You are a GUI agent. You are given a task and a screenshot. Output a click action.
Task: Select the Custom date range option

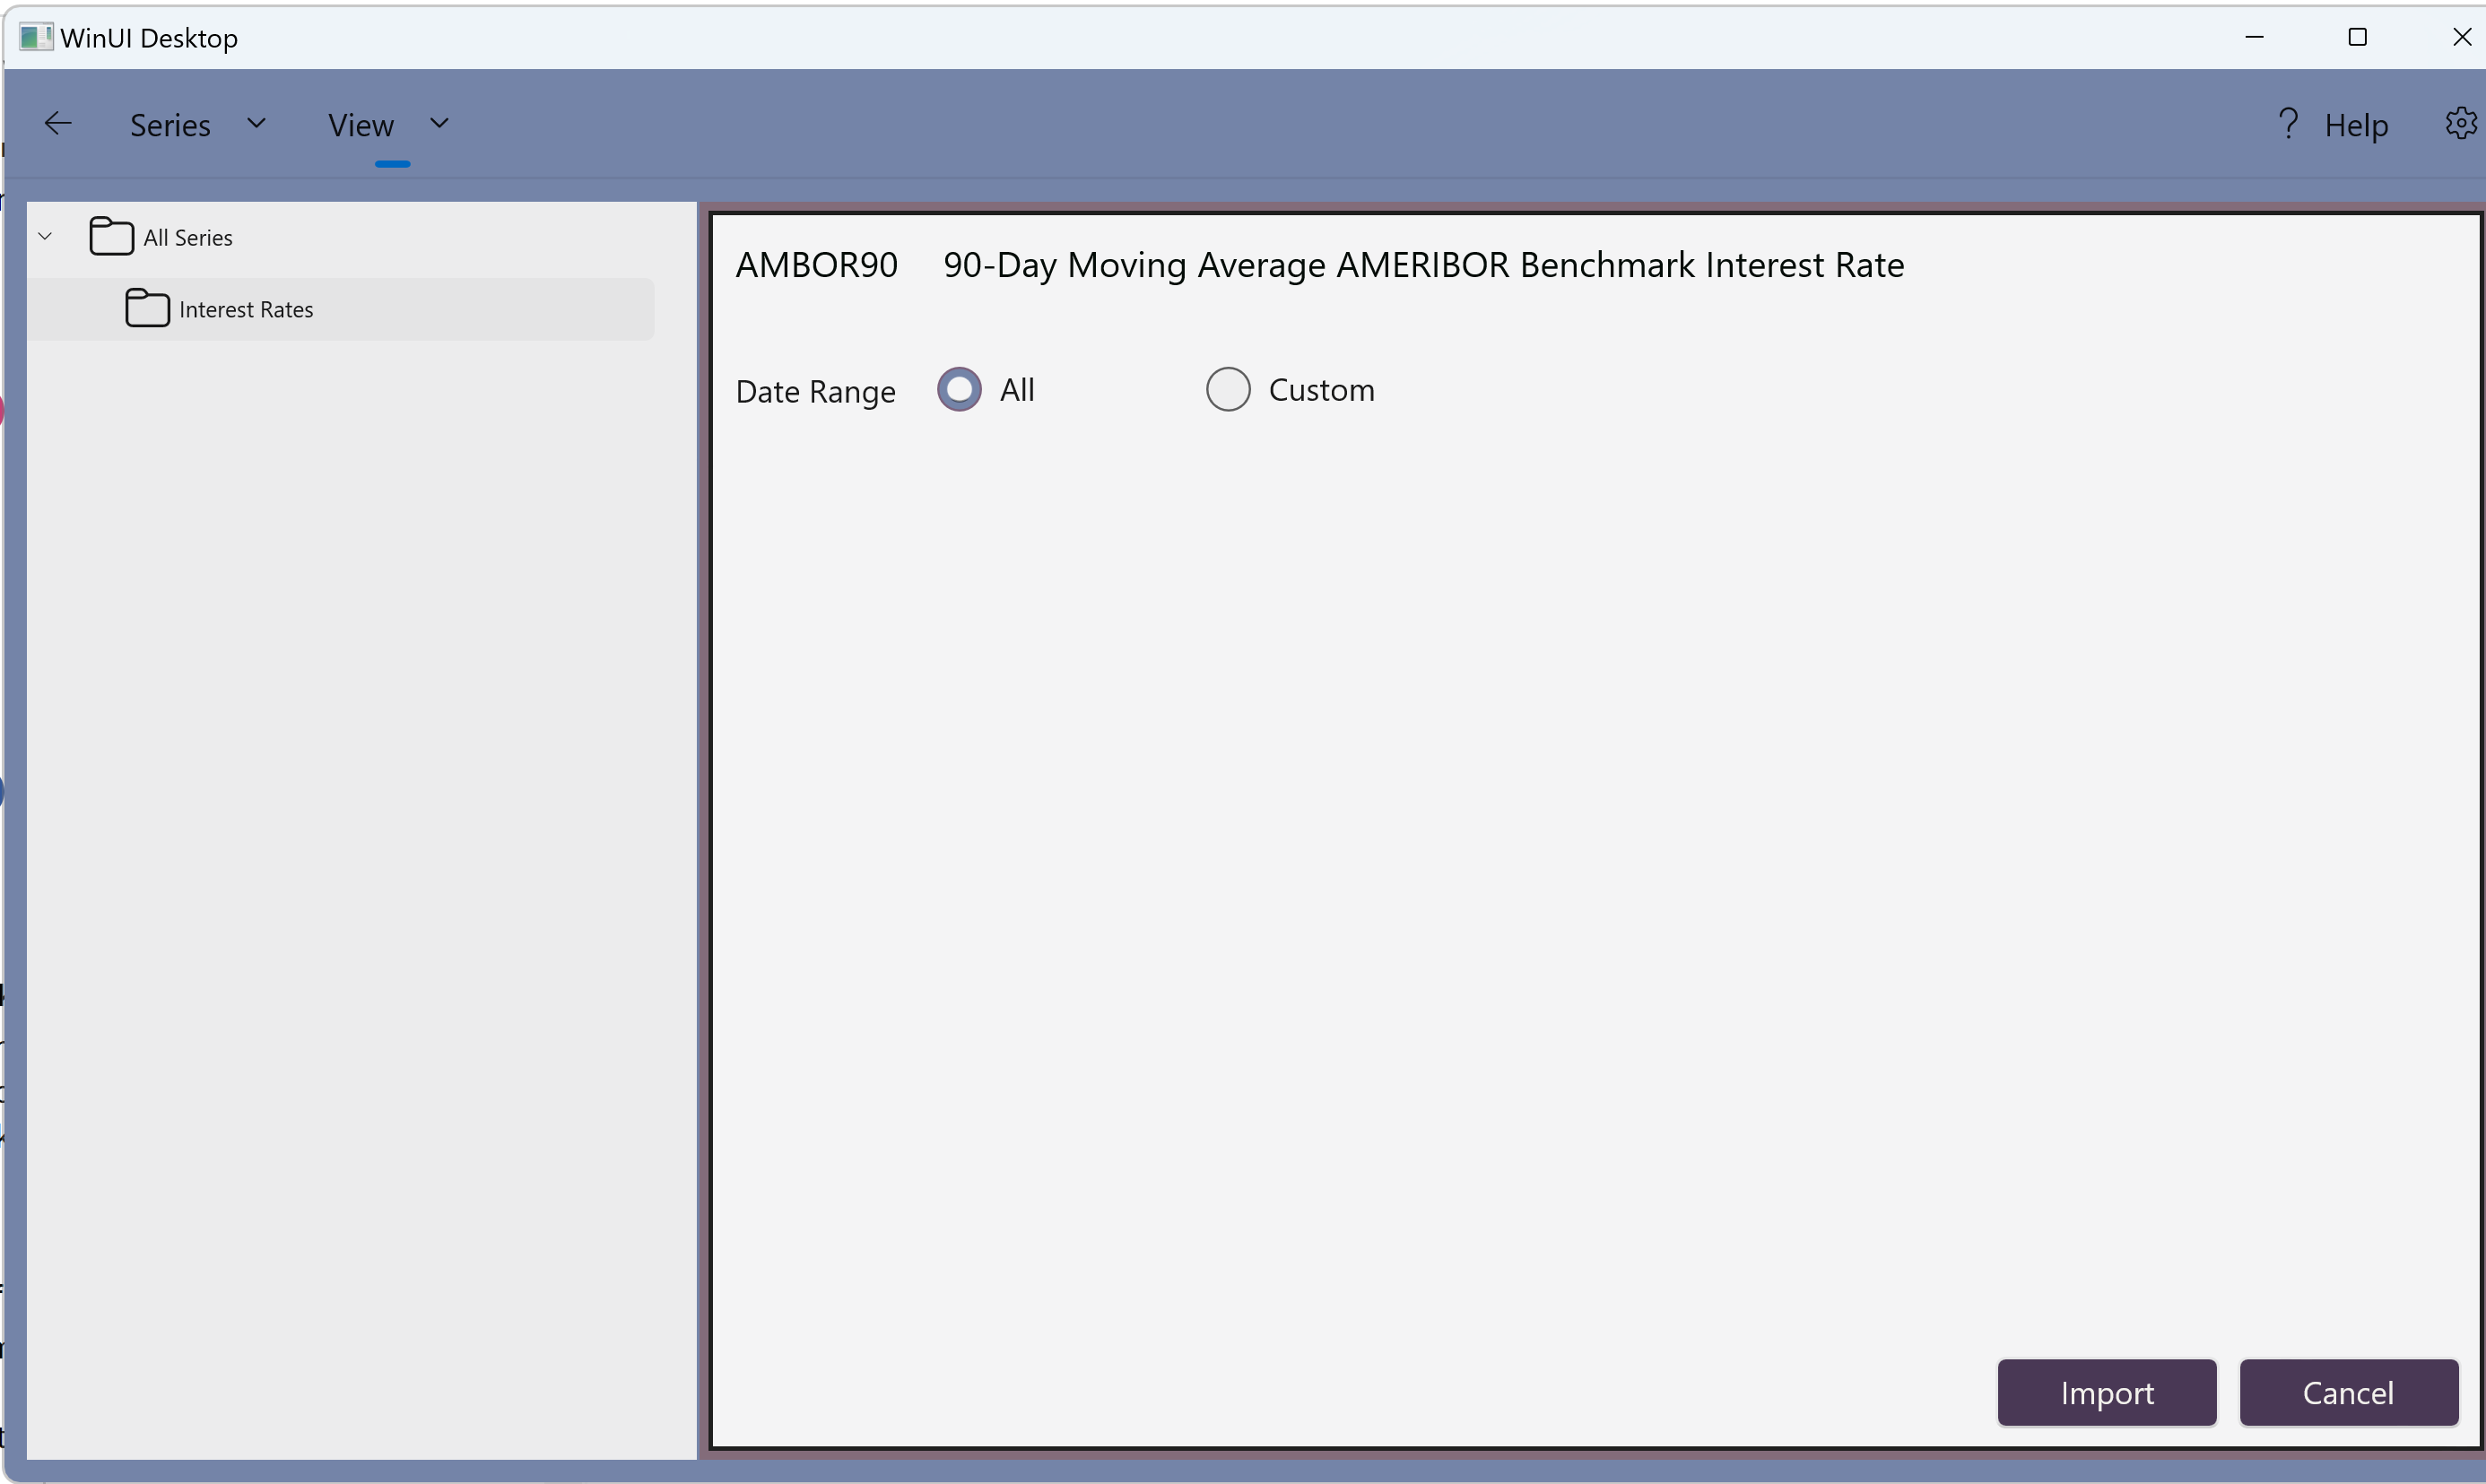[1228, 390]
